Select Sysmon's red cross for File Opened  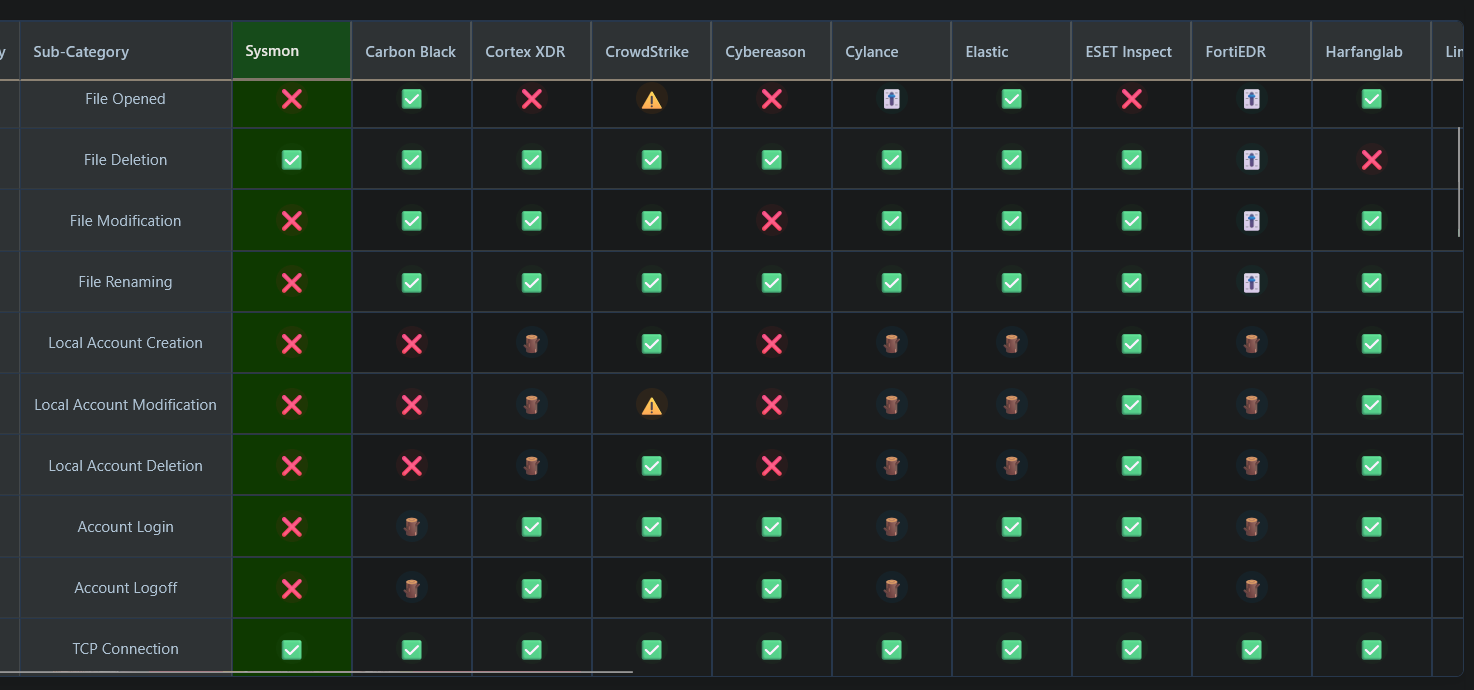point(292,99)
